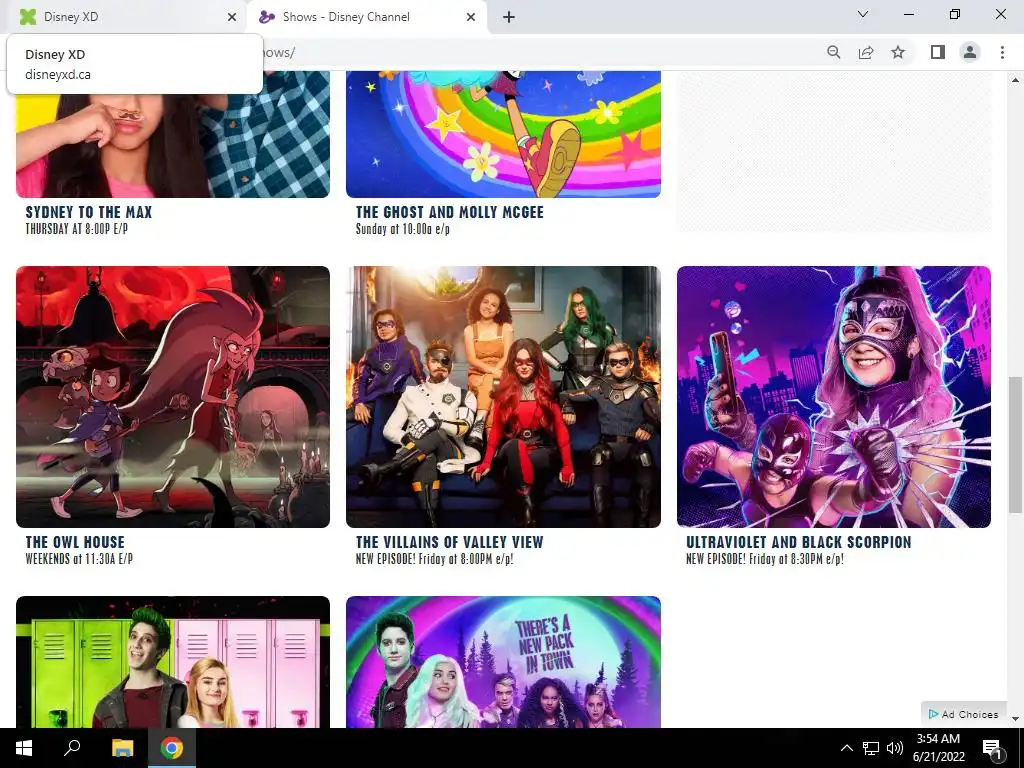This screenshot has height=768, width=1024.
Task: Open the tab search chevron
Action: (863, 14)
